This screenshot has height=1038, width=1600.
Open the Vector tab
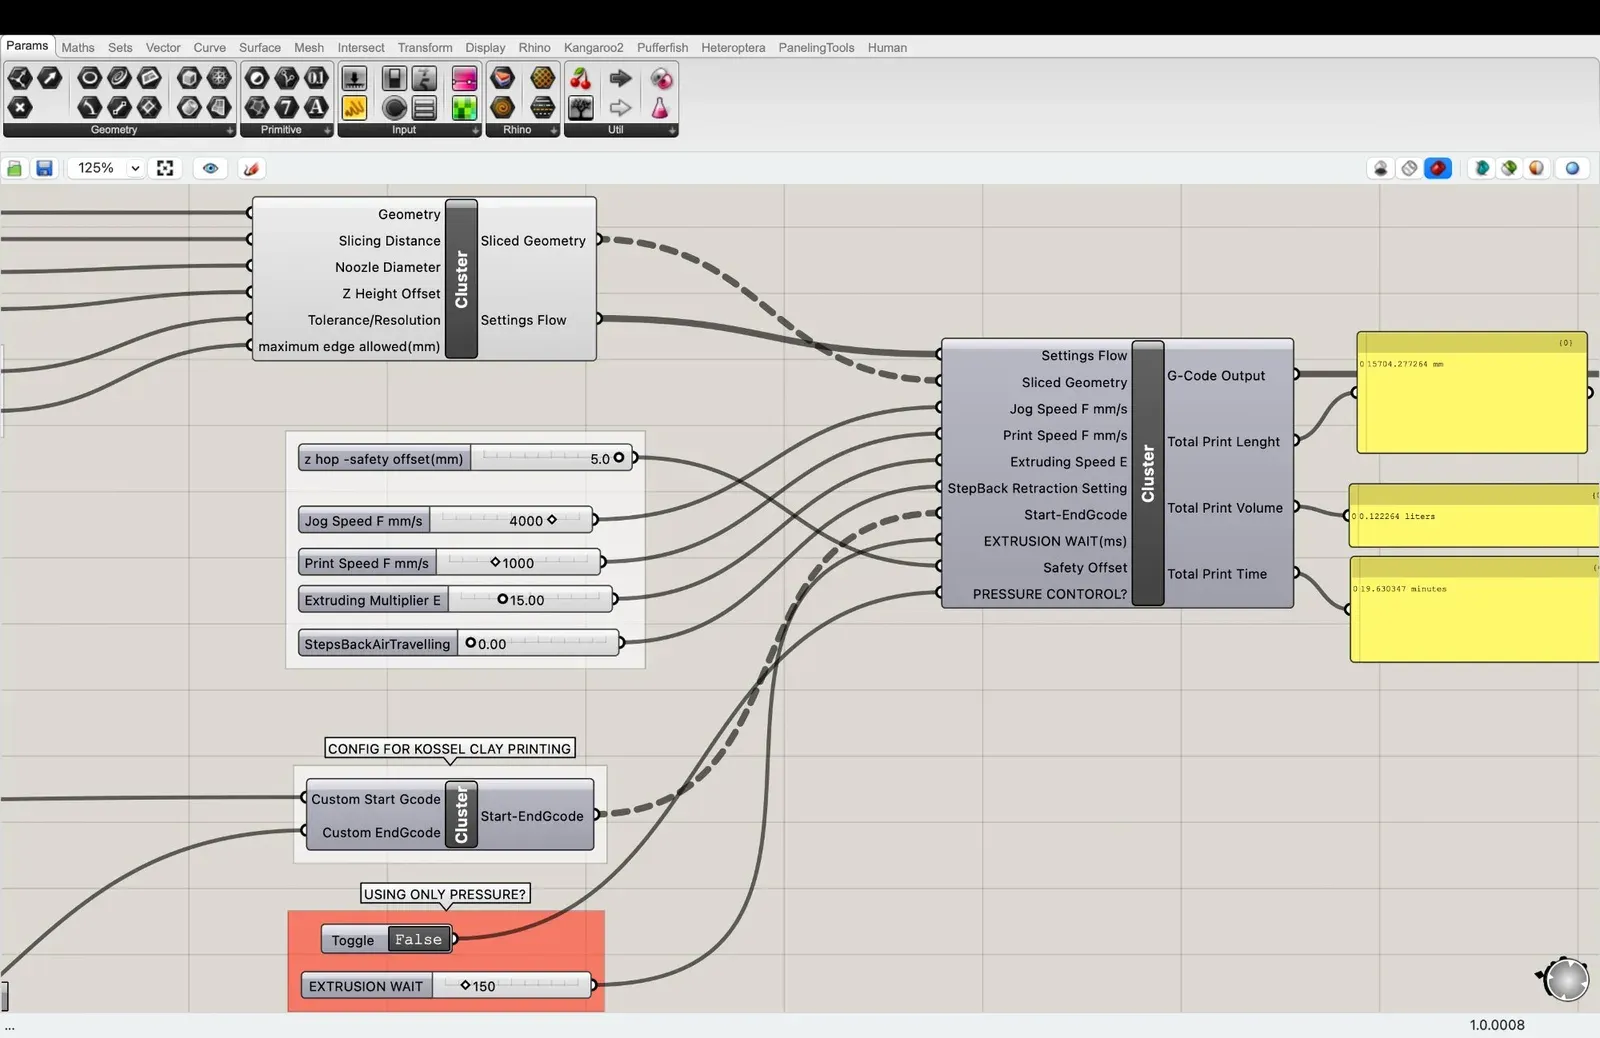pos(163,47)
